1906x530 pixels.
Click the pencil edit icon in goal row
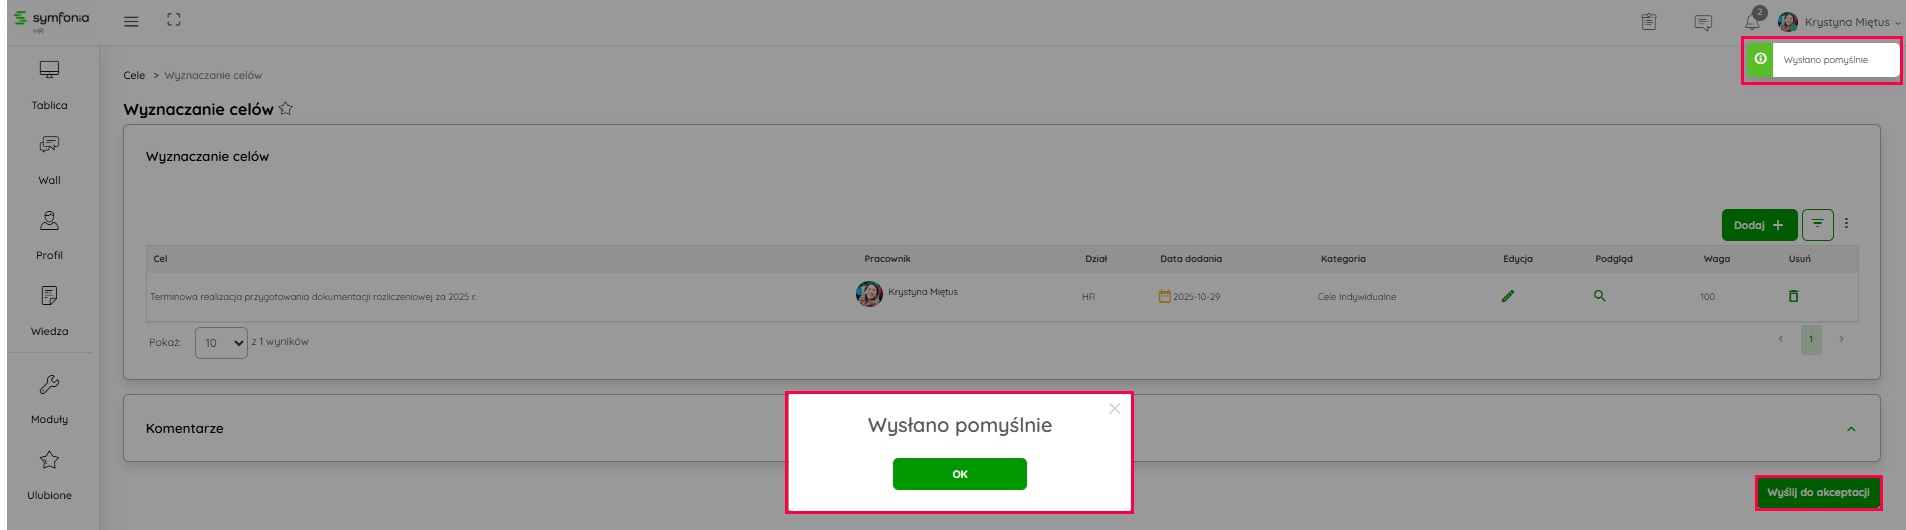coord(1507,296)
